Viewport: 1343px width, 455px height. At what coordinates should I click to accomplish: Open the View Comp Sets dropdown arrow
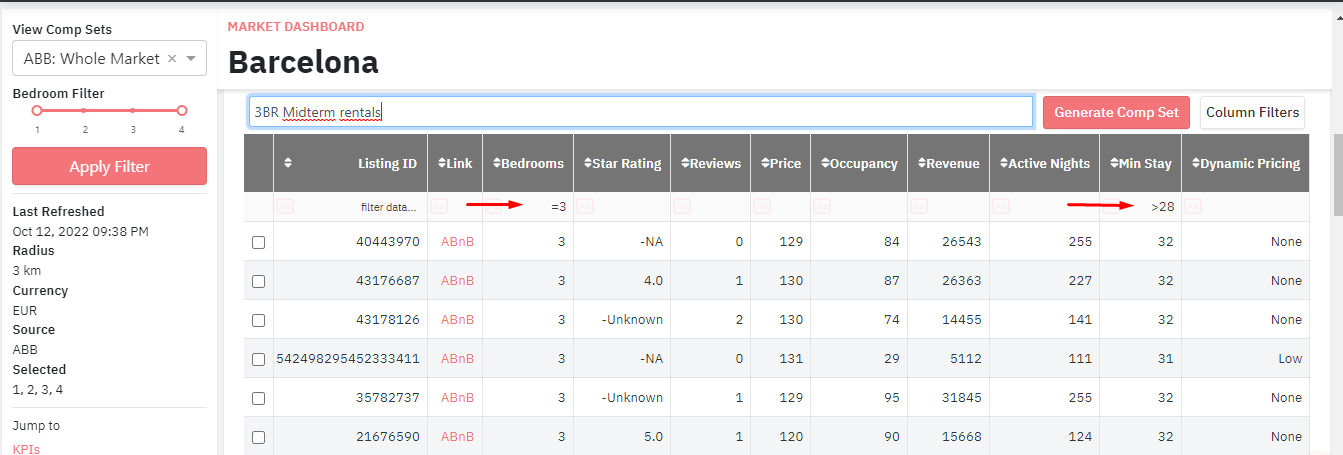[191, 59]
